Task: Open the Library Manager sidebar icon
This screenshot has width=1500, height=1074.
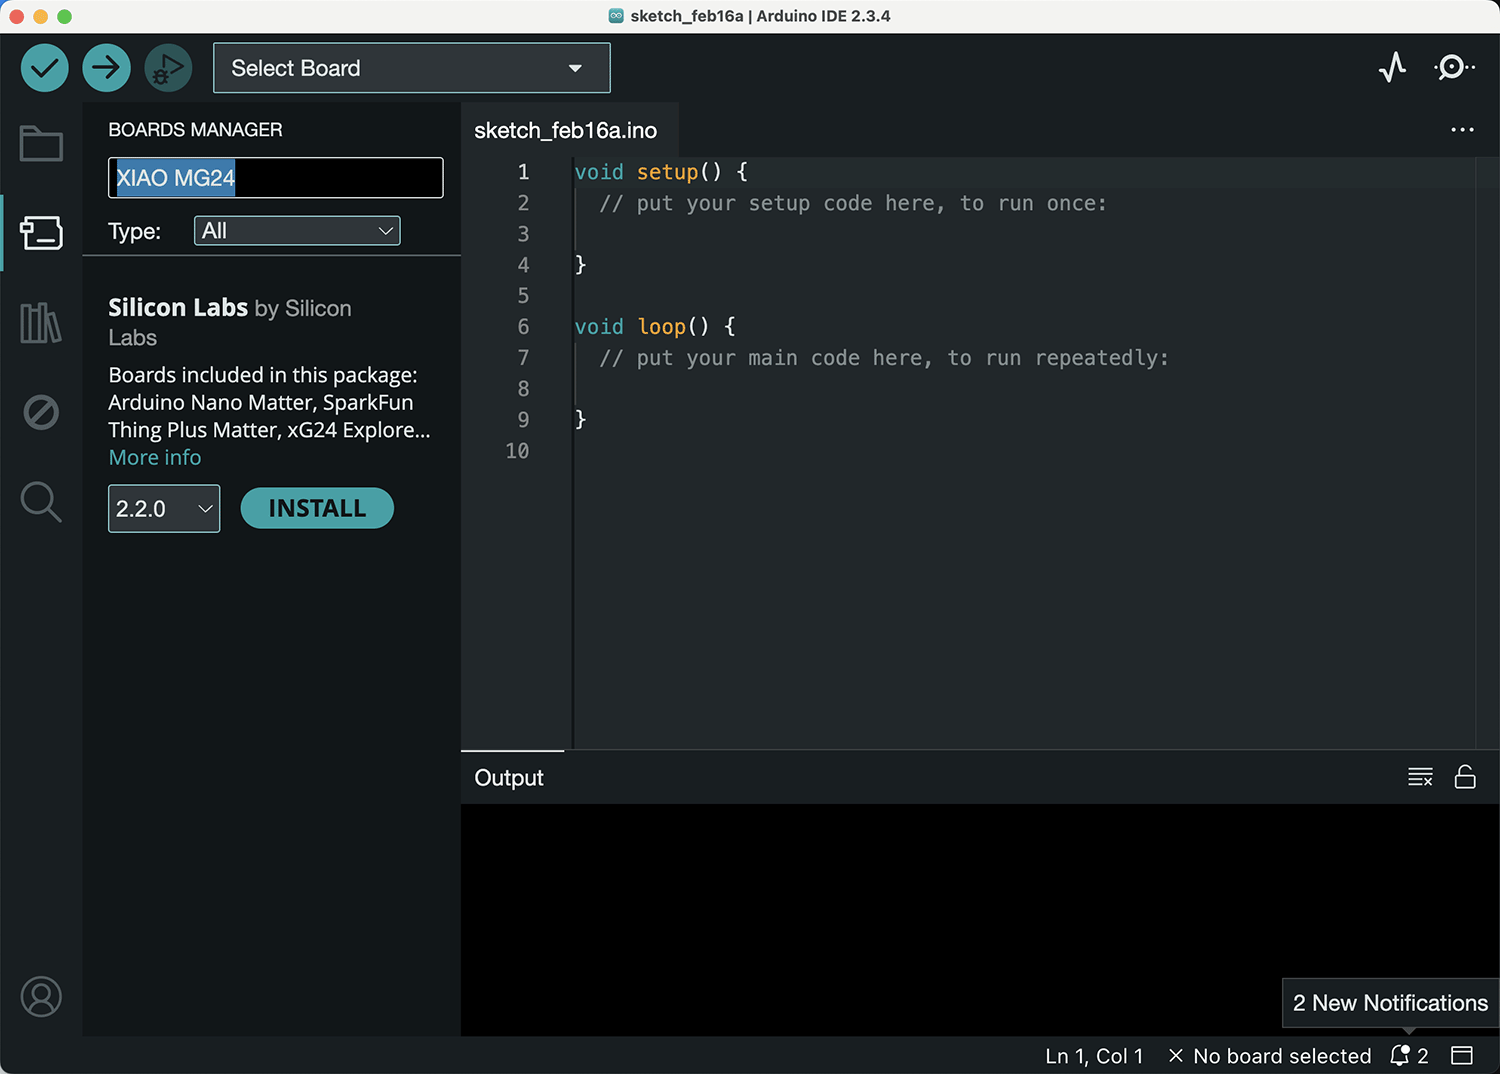Action: [x=41, y=323]
